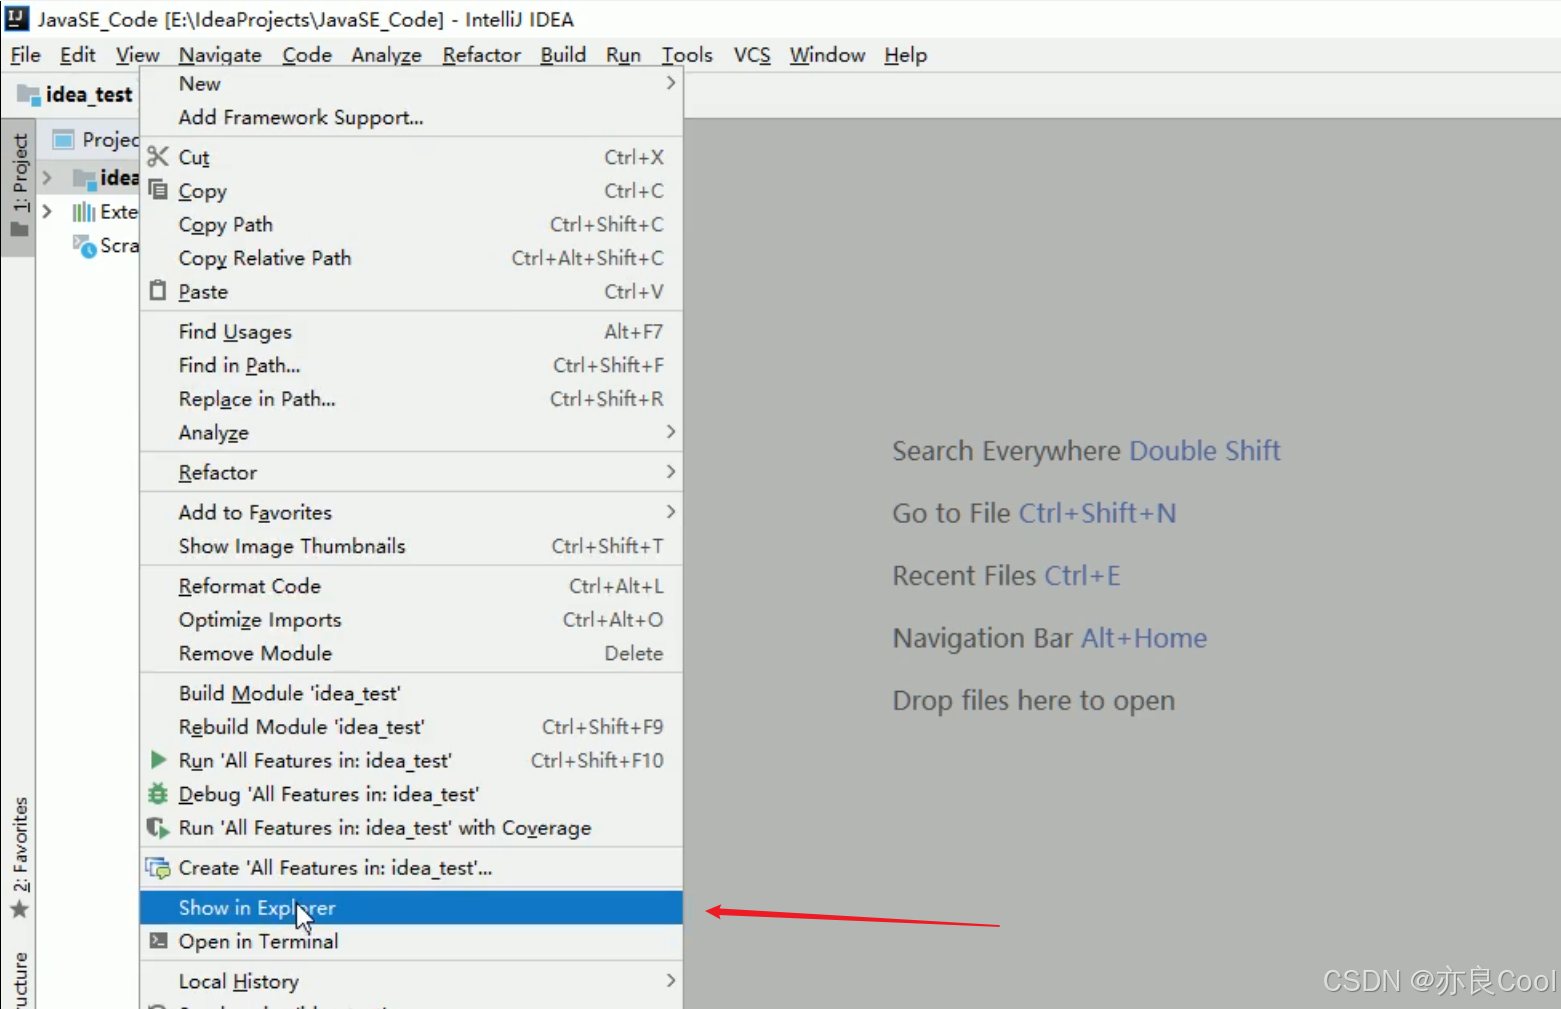Open the 2: Favorites tool window tab
This screenshot has width=1561, height=1009.
click(x=19, y=856)
